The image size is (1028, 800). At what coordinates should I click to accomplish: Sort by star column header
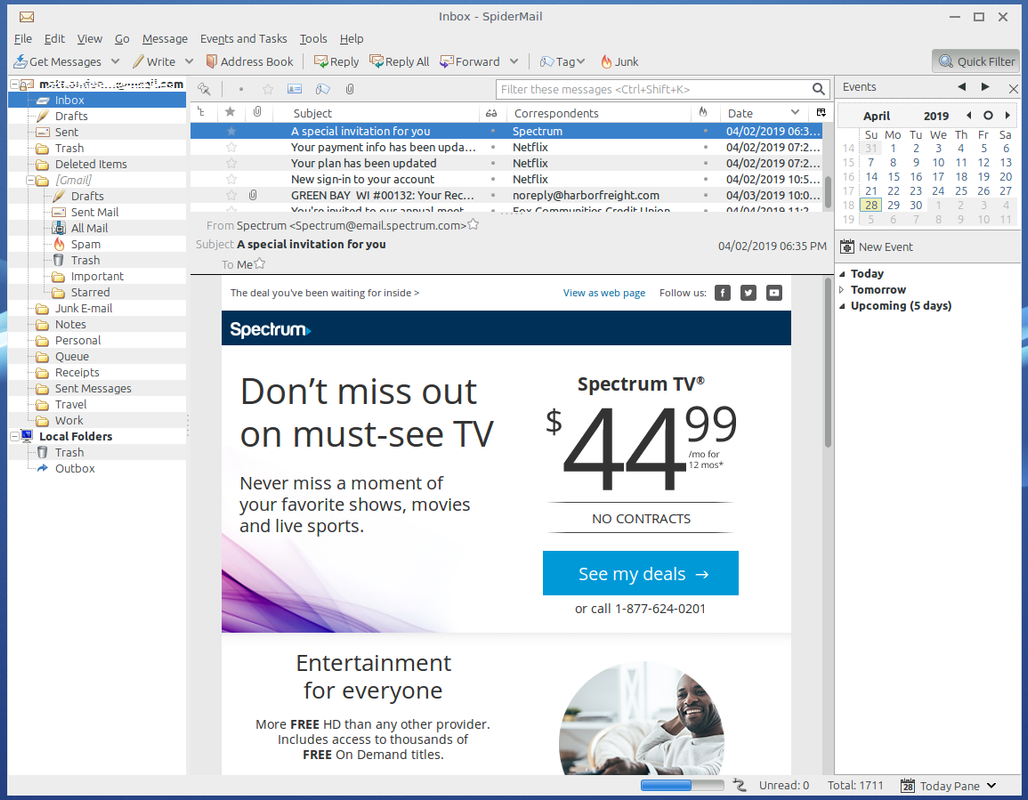coord(230,113)
